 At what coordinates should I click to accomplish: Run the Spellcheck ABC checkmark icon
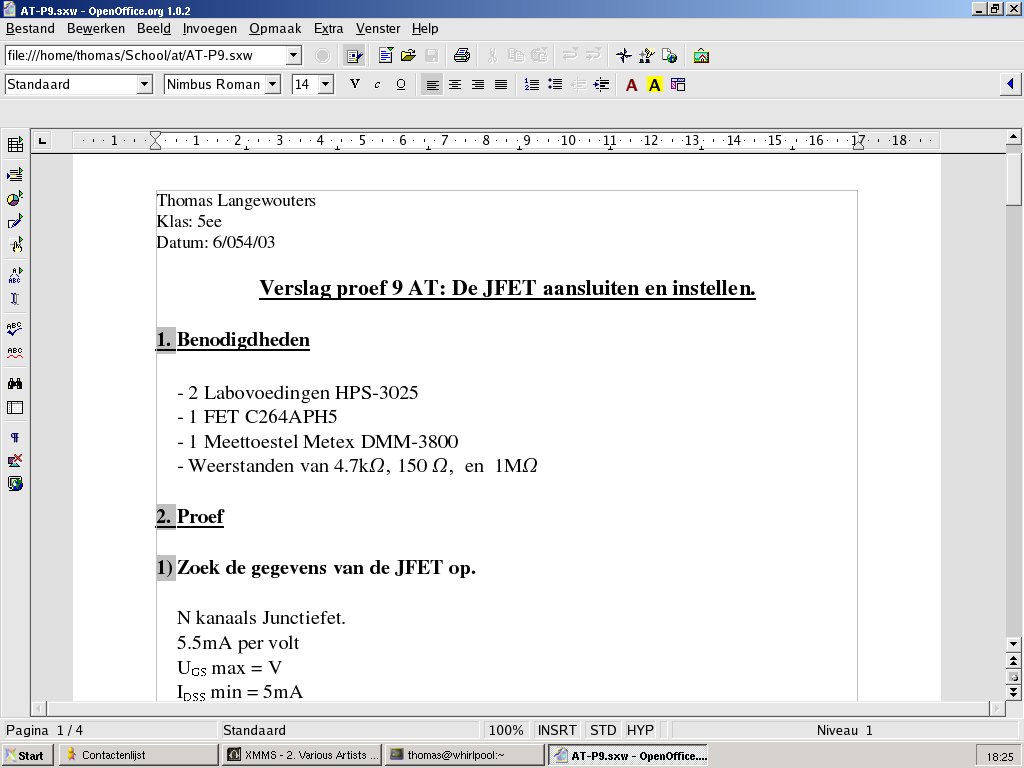(15, 328)
